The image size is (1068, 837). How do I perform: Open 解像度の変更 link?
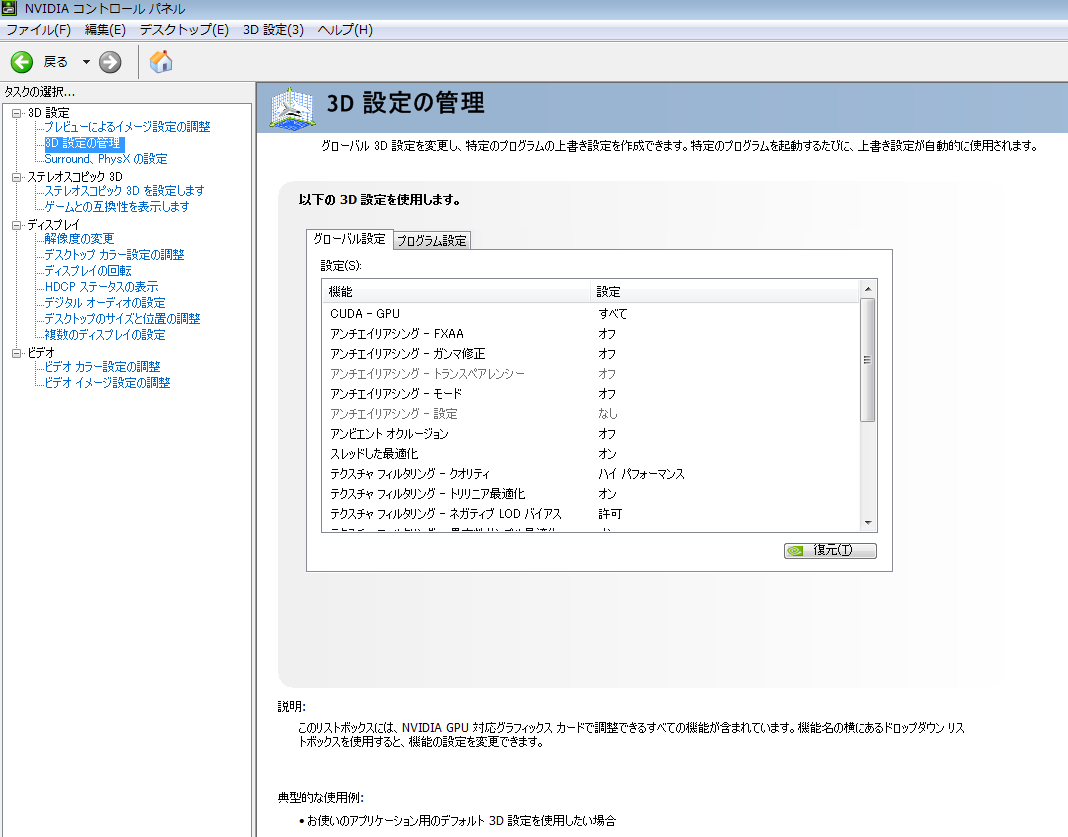[x=79, y=239]
